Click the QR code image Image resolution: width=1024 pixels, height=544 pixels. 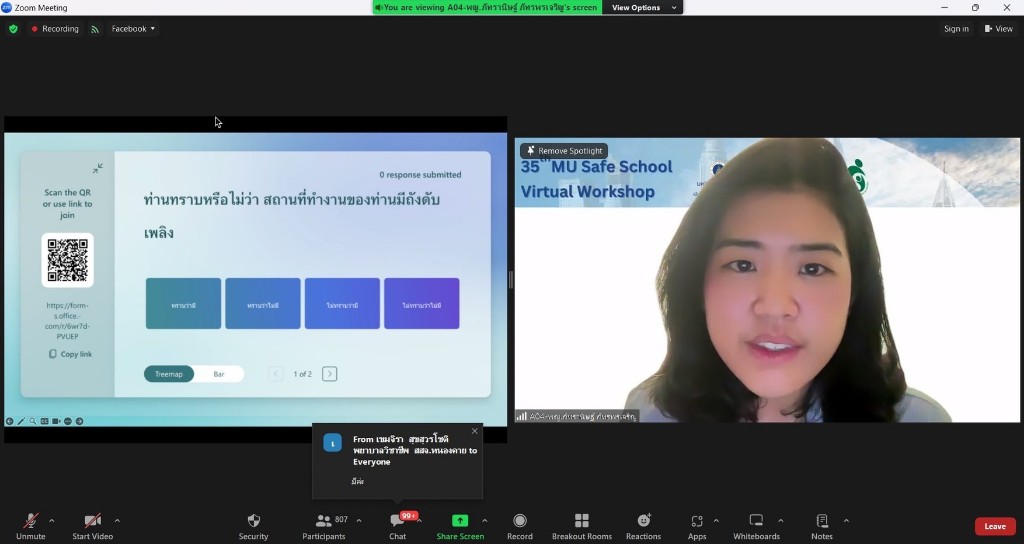pyautogui.click(x=67, y=260)
